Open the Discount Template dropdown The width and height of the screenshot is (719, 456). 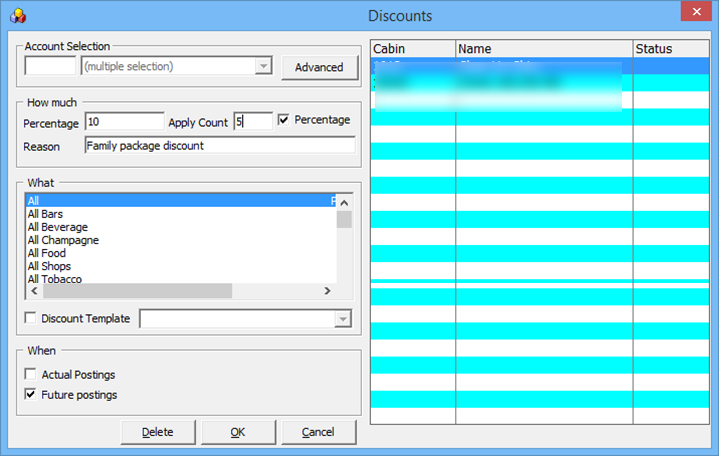343,319
